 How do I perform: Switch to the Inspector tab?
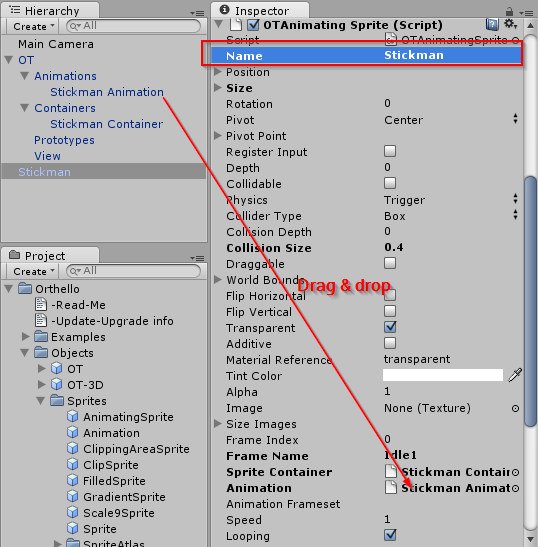260,10
